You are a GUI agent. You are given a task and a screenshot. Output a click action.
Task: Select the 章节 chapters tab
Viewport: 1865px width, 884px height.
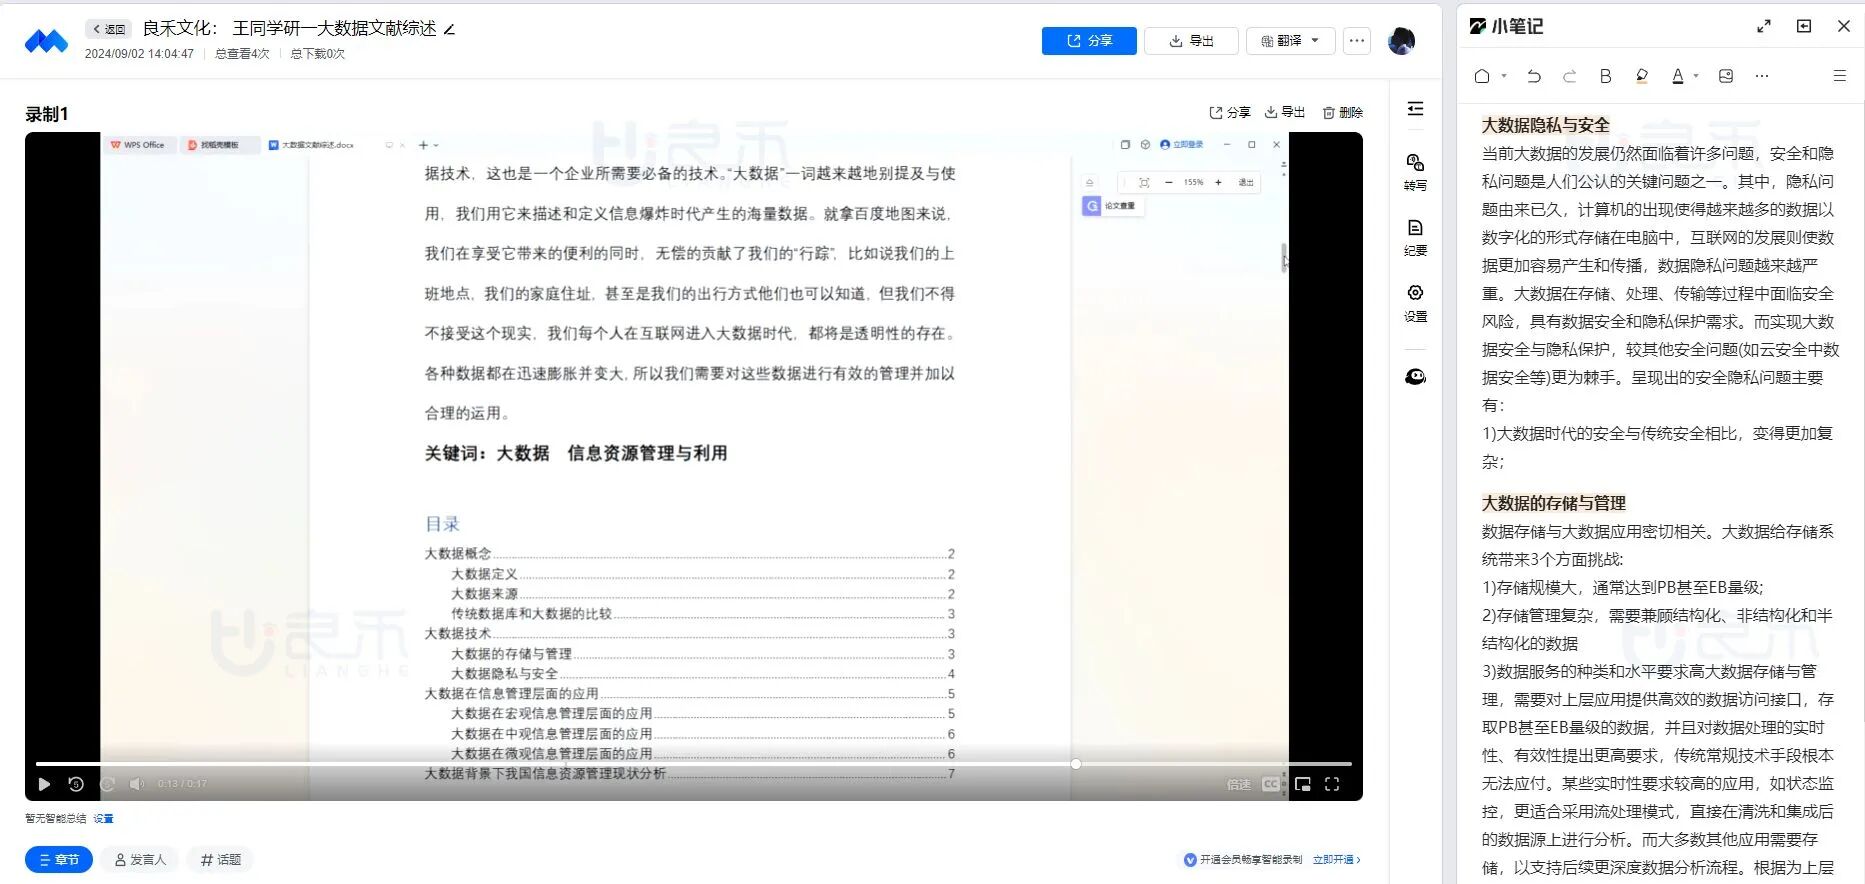(59, 859)
